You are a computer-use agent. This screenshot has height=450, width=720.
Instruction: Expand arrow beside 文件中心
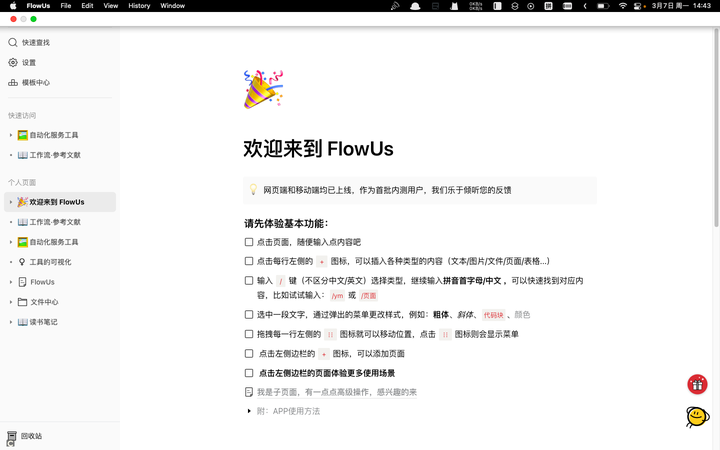click(11, 302)
